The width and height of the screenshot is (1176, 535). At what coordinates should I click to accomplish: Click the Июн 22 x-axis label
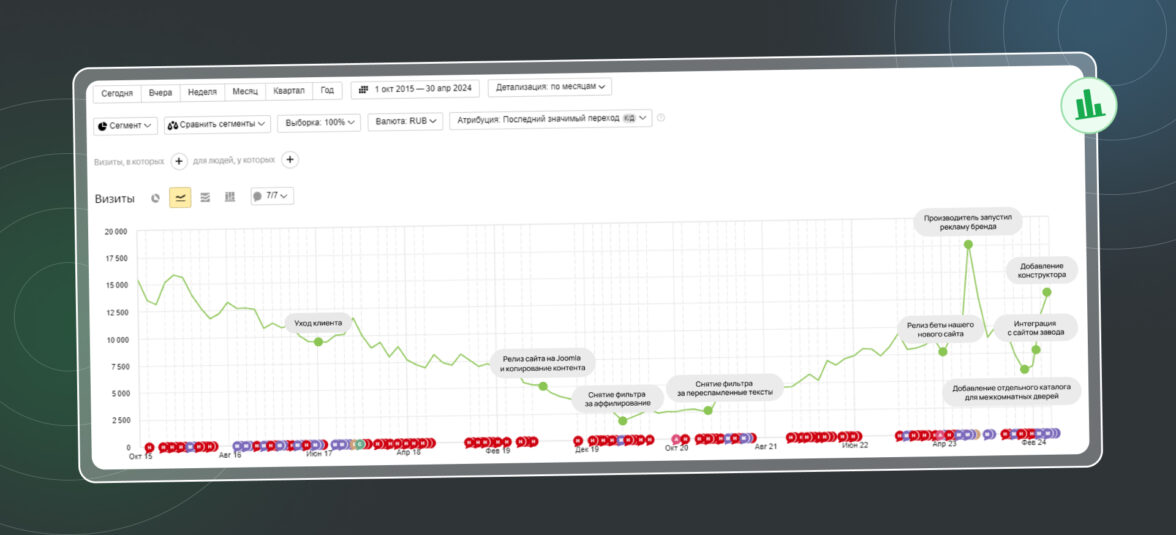point(855,445)
